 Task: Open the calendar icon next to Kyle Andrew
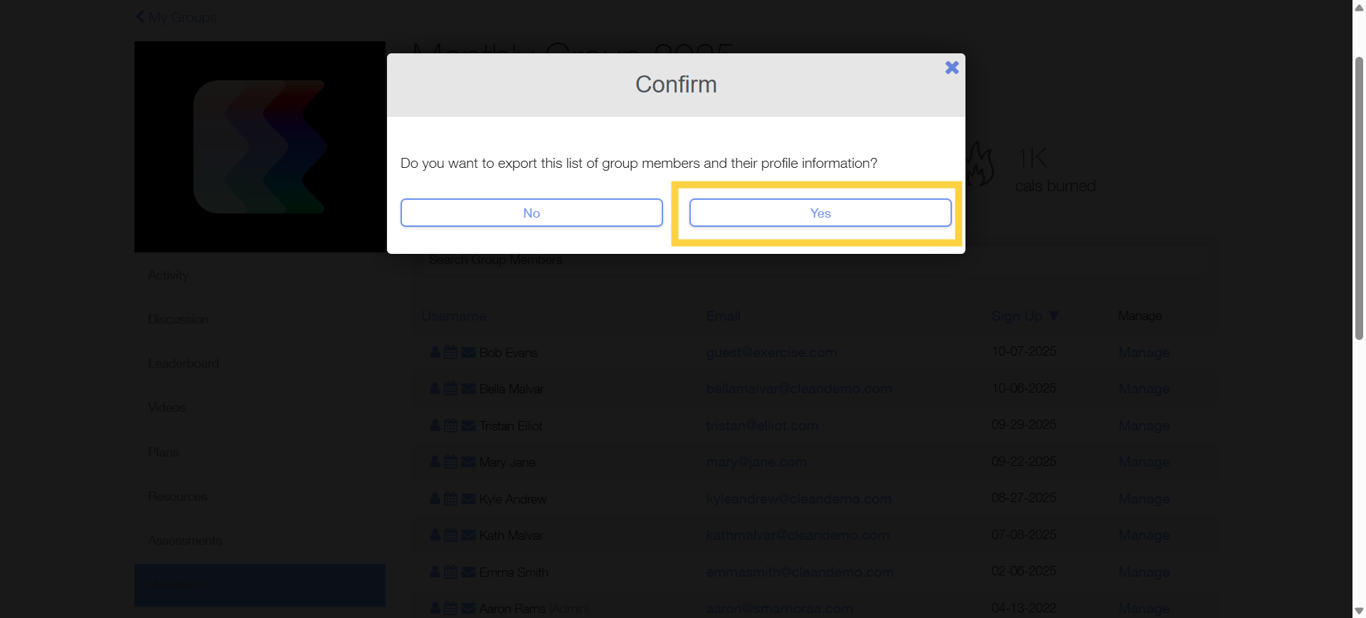click(x=449, y=498)
